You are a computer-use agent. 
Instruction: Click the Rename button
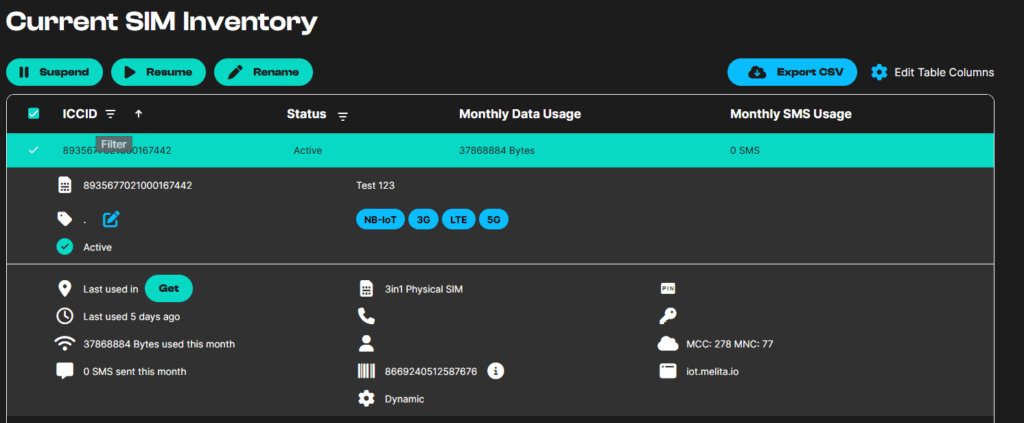263,72
